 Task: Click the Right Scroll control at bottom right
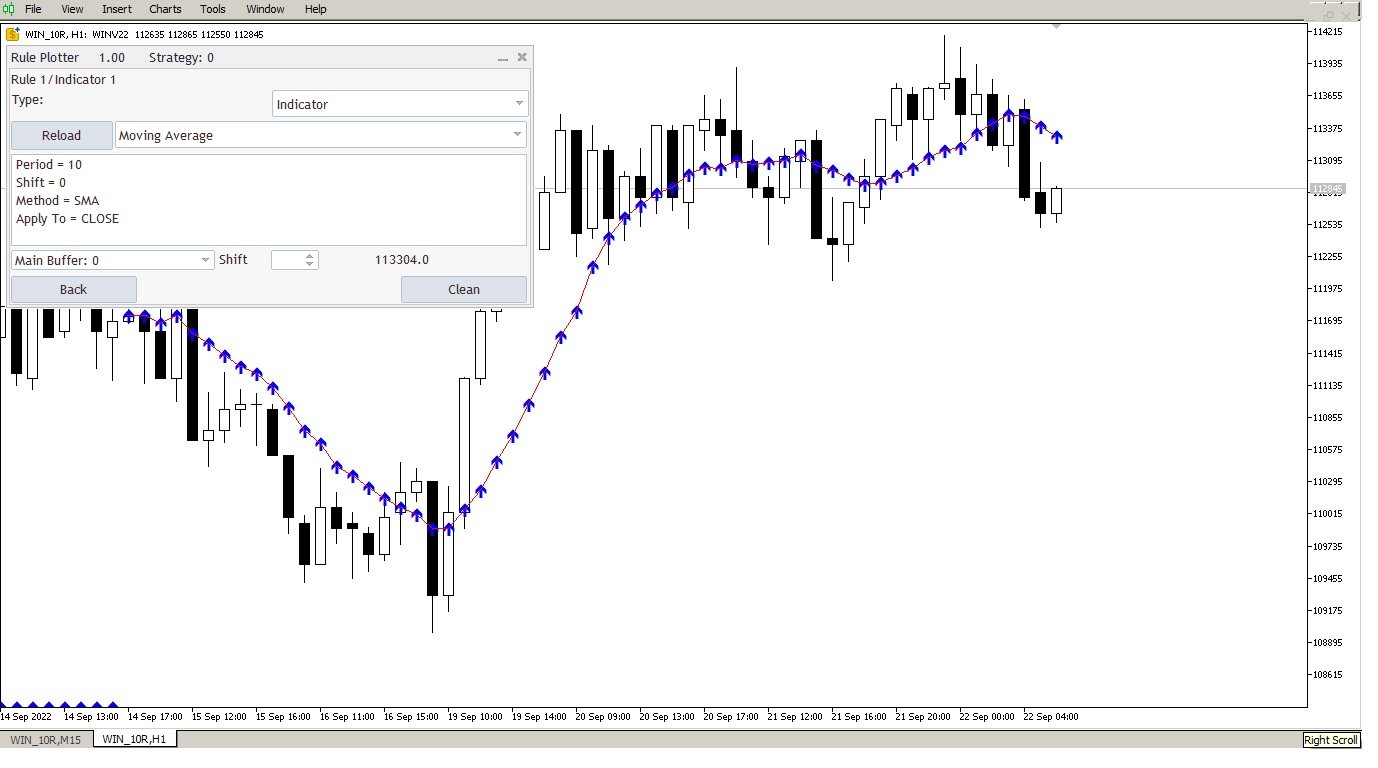[x=1330, y=739]
